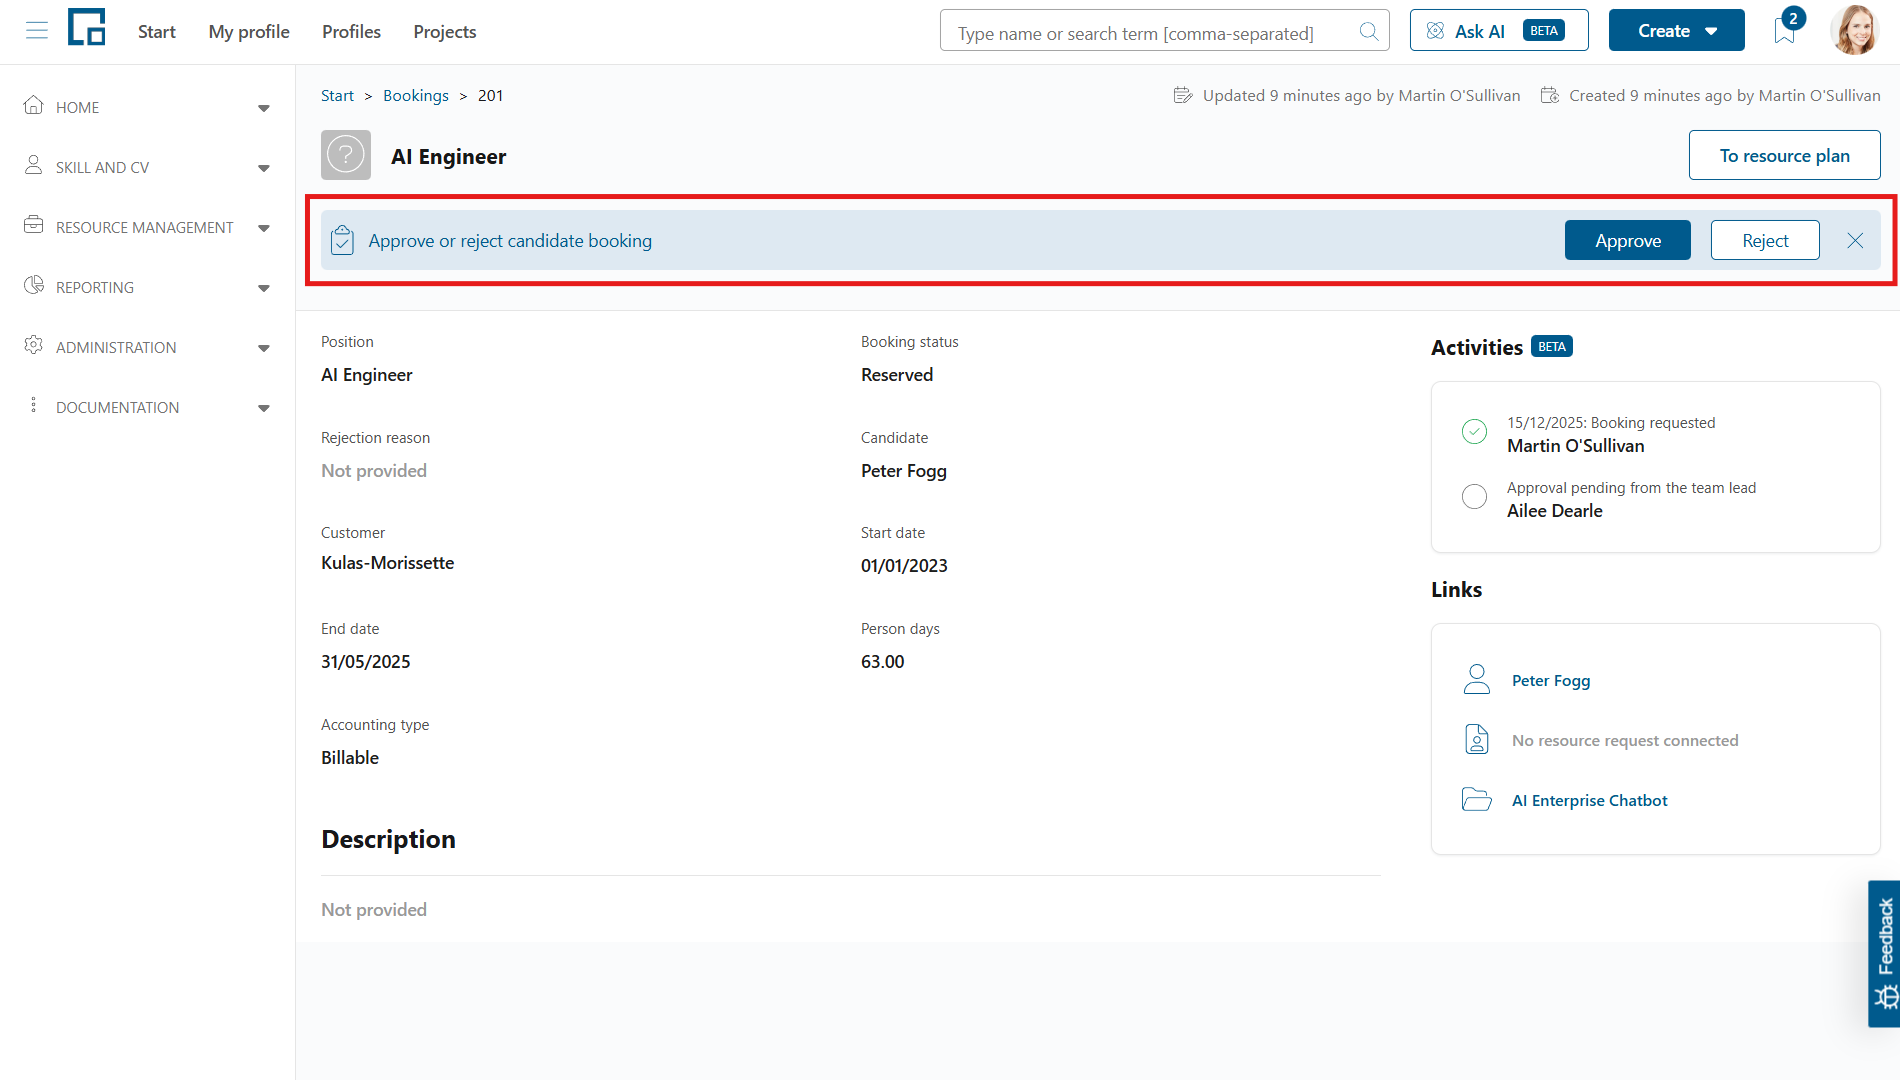
Task: Click the resource request document icon
Action: coord(1477,740)
